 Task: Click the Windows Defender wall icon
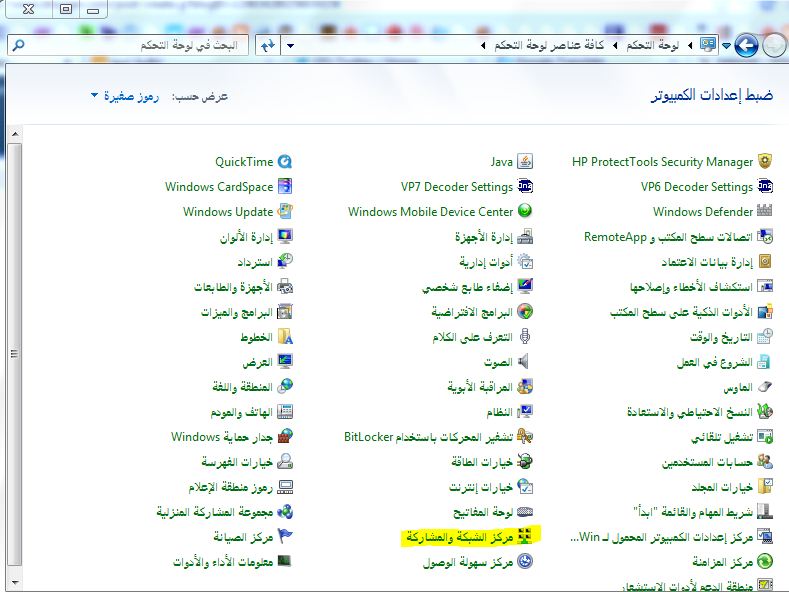[x=765, y=211]
